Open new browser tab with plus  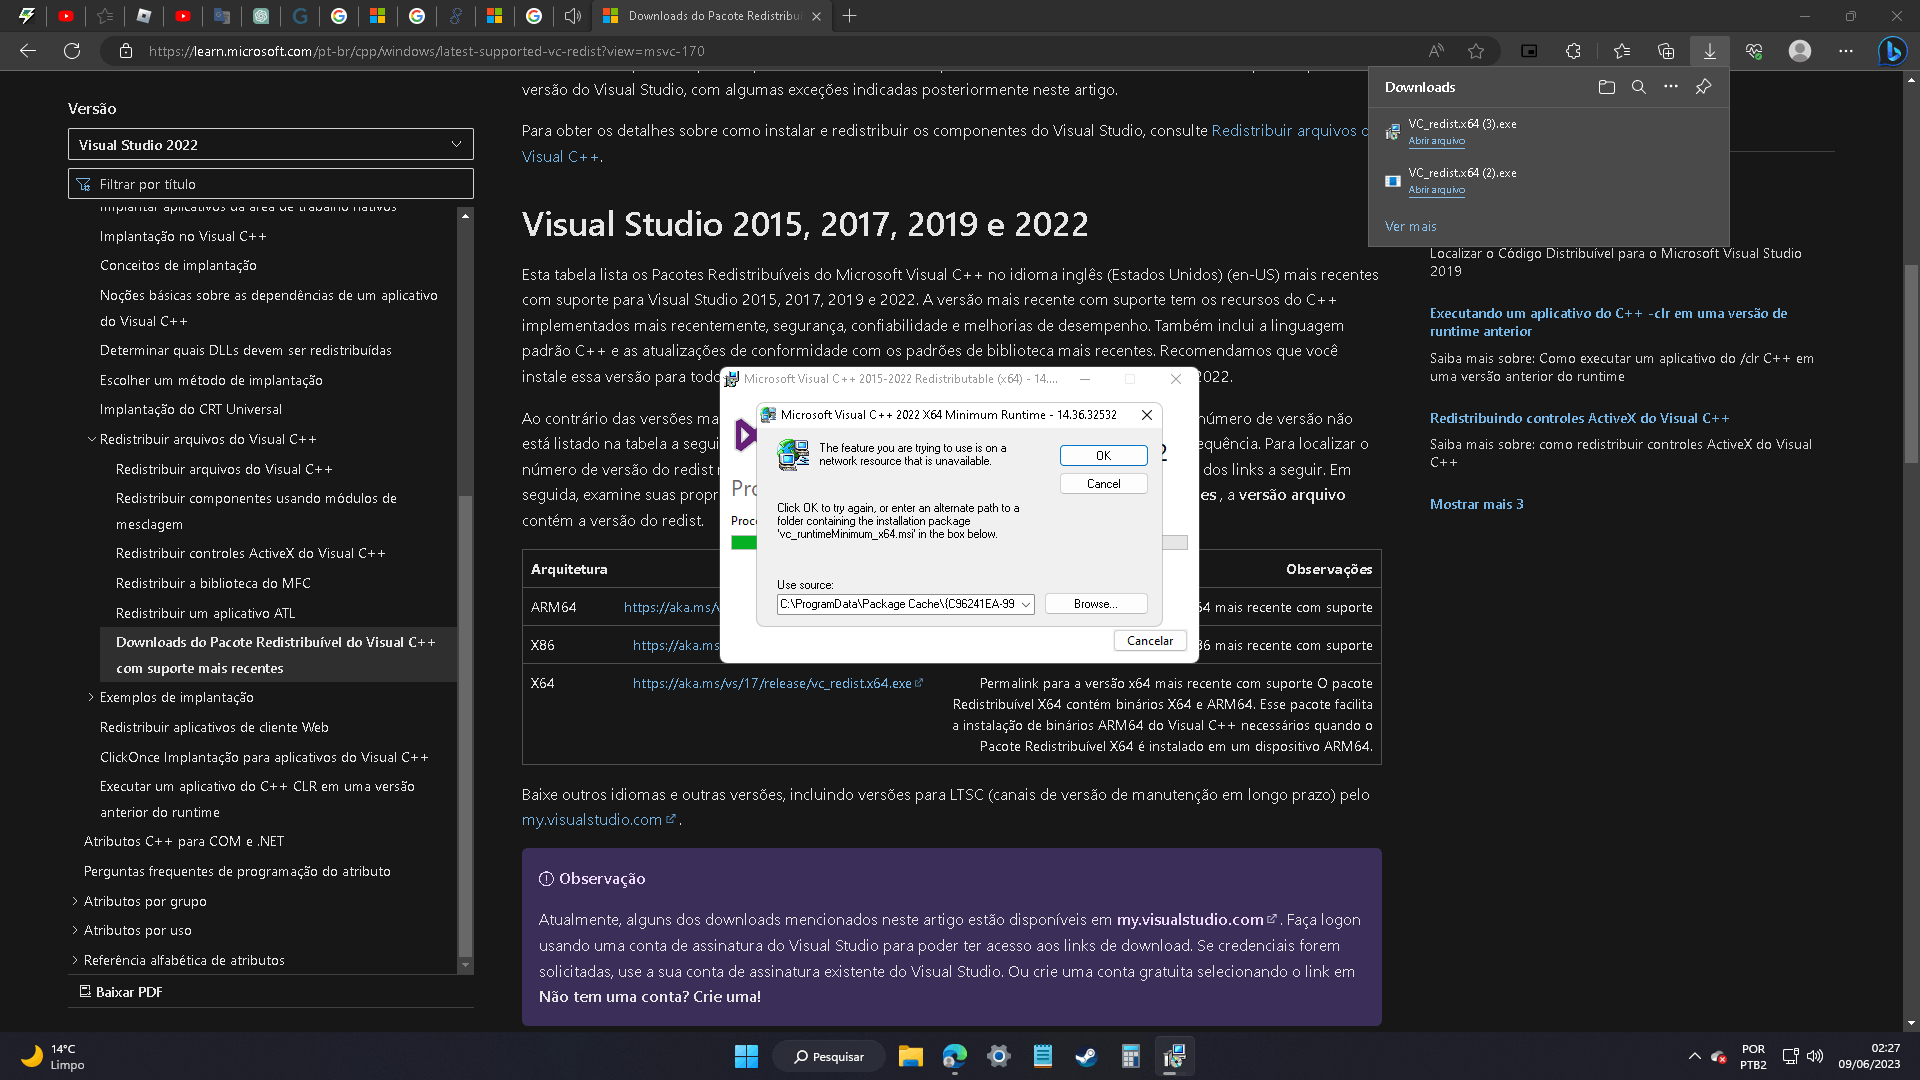(x=850, y=16)
